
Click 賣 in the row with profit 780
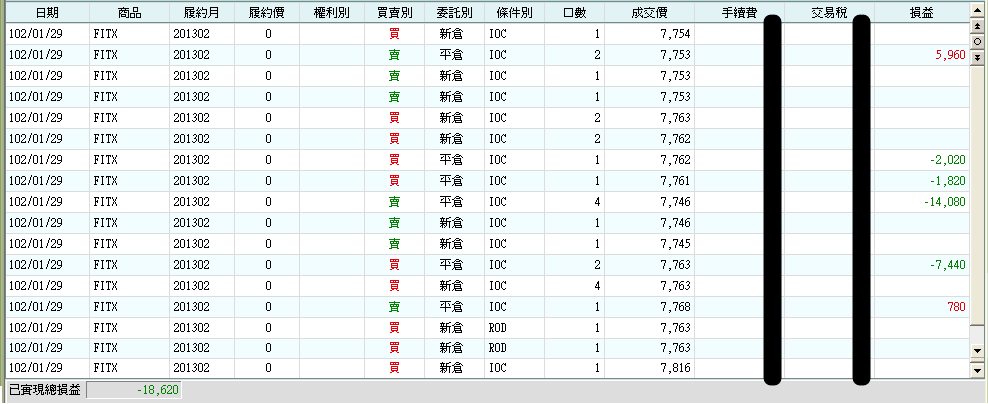(394, 307)
